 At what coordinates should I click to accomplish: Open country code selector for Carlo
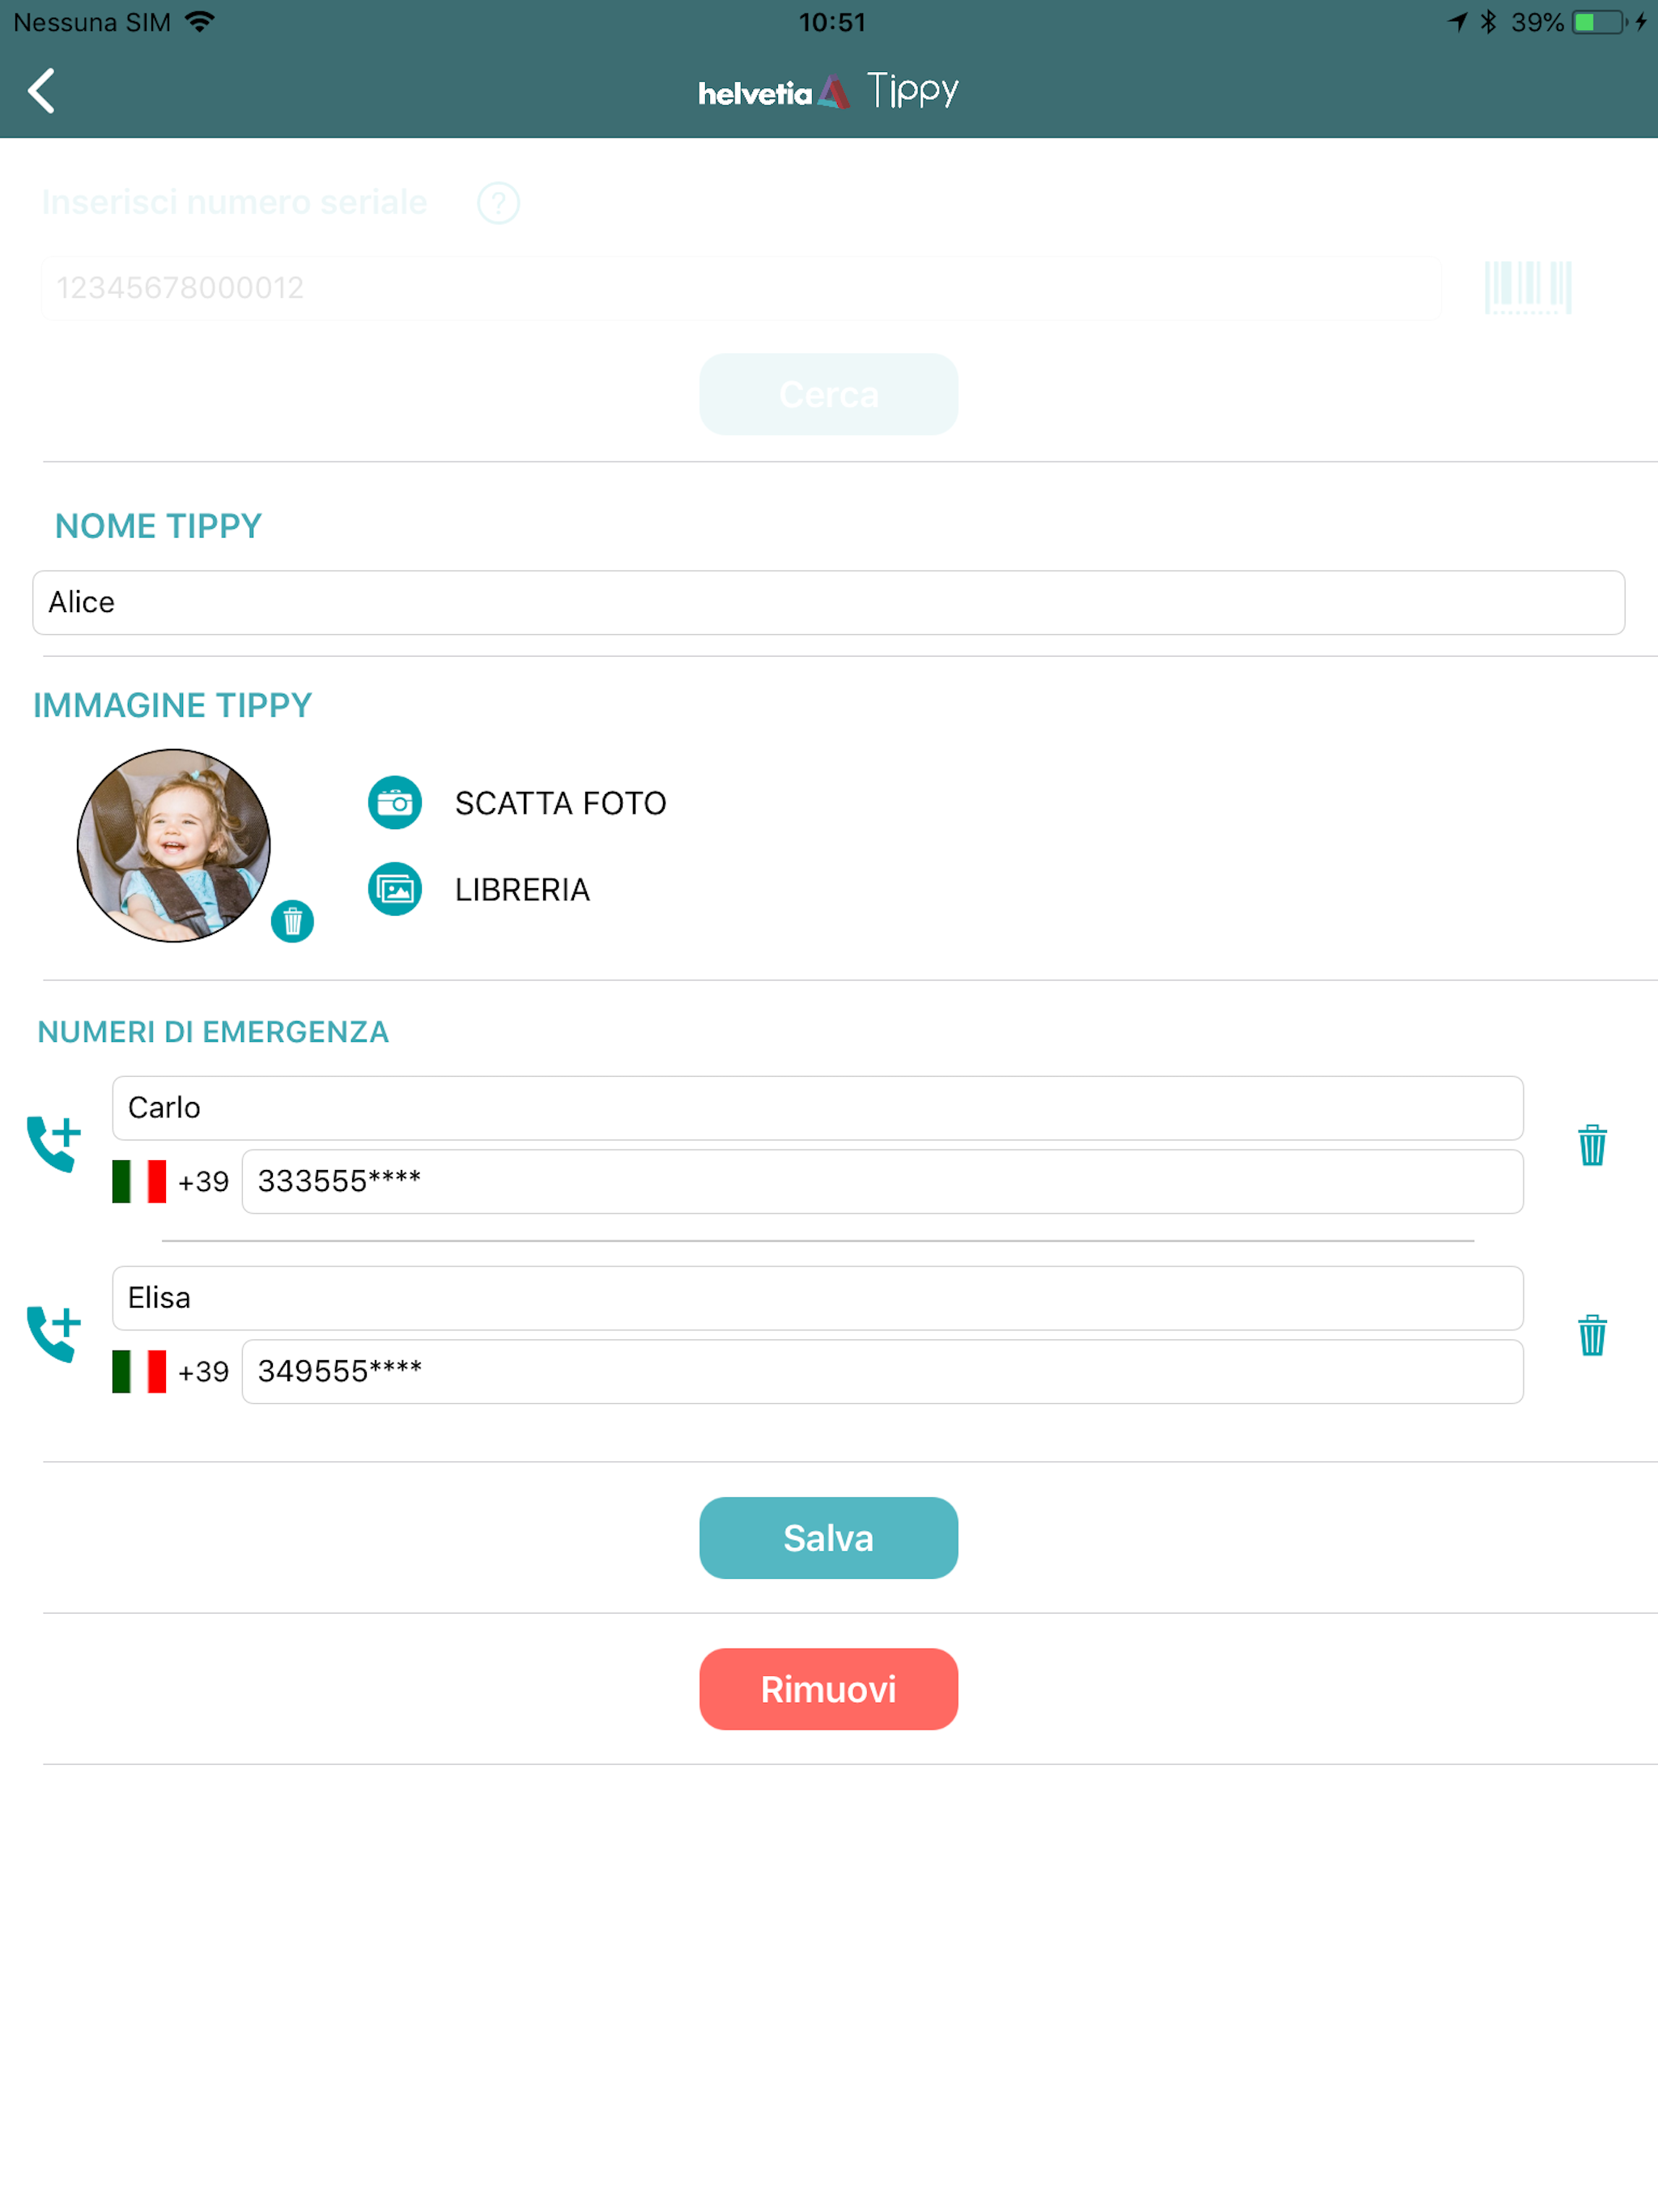coord(171,1181)
